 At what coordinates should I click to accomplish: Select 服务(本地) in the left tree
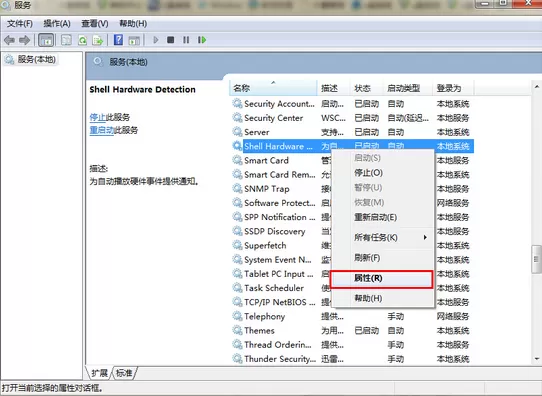click(x=37, y=59)
